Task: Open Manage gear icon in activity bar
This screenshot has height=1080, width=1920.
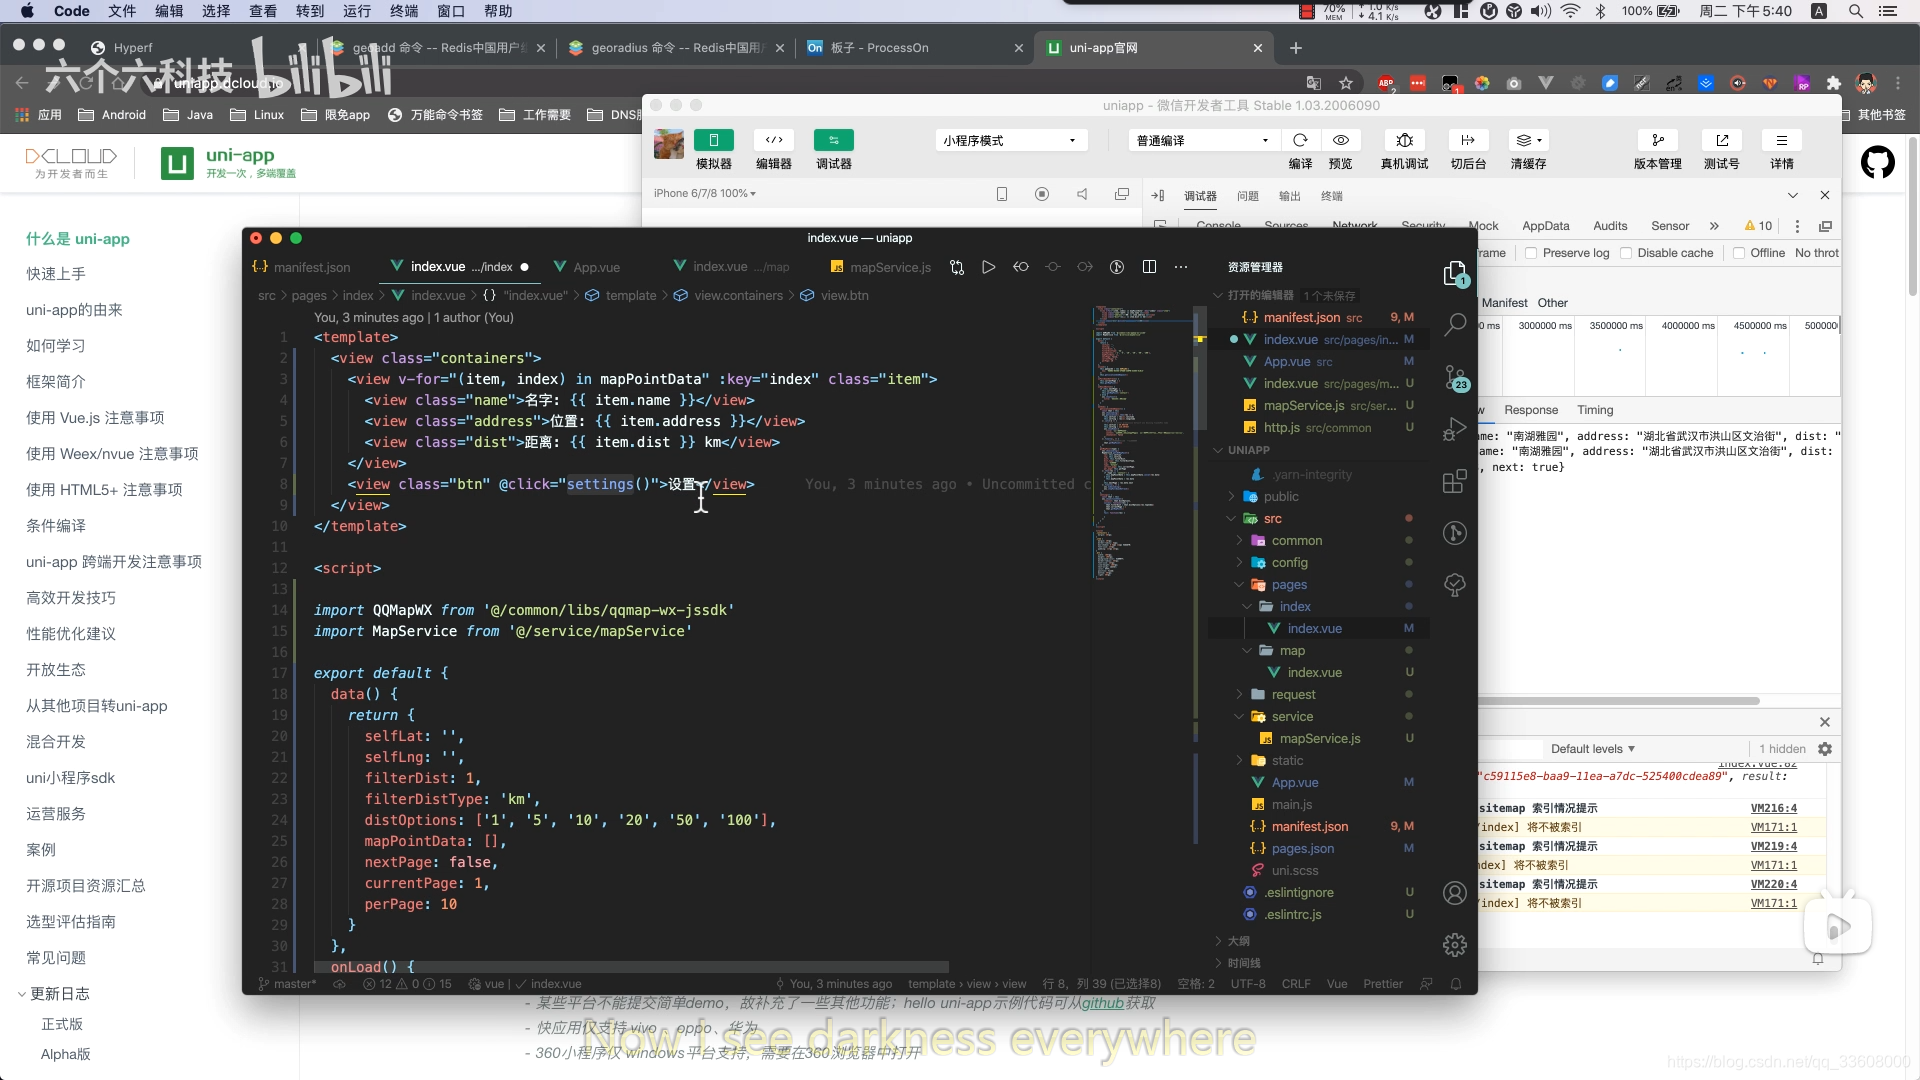Action: tap(1455, 944)
